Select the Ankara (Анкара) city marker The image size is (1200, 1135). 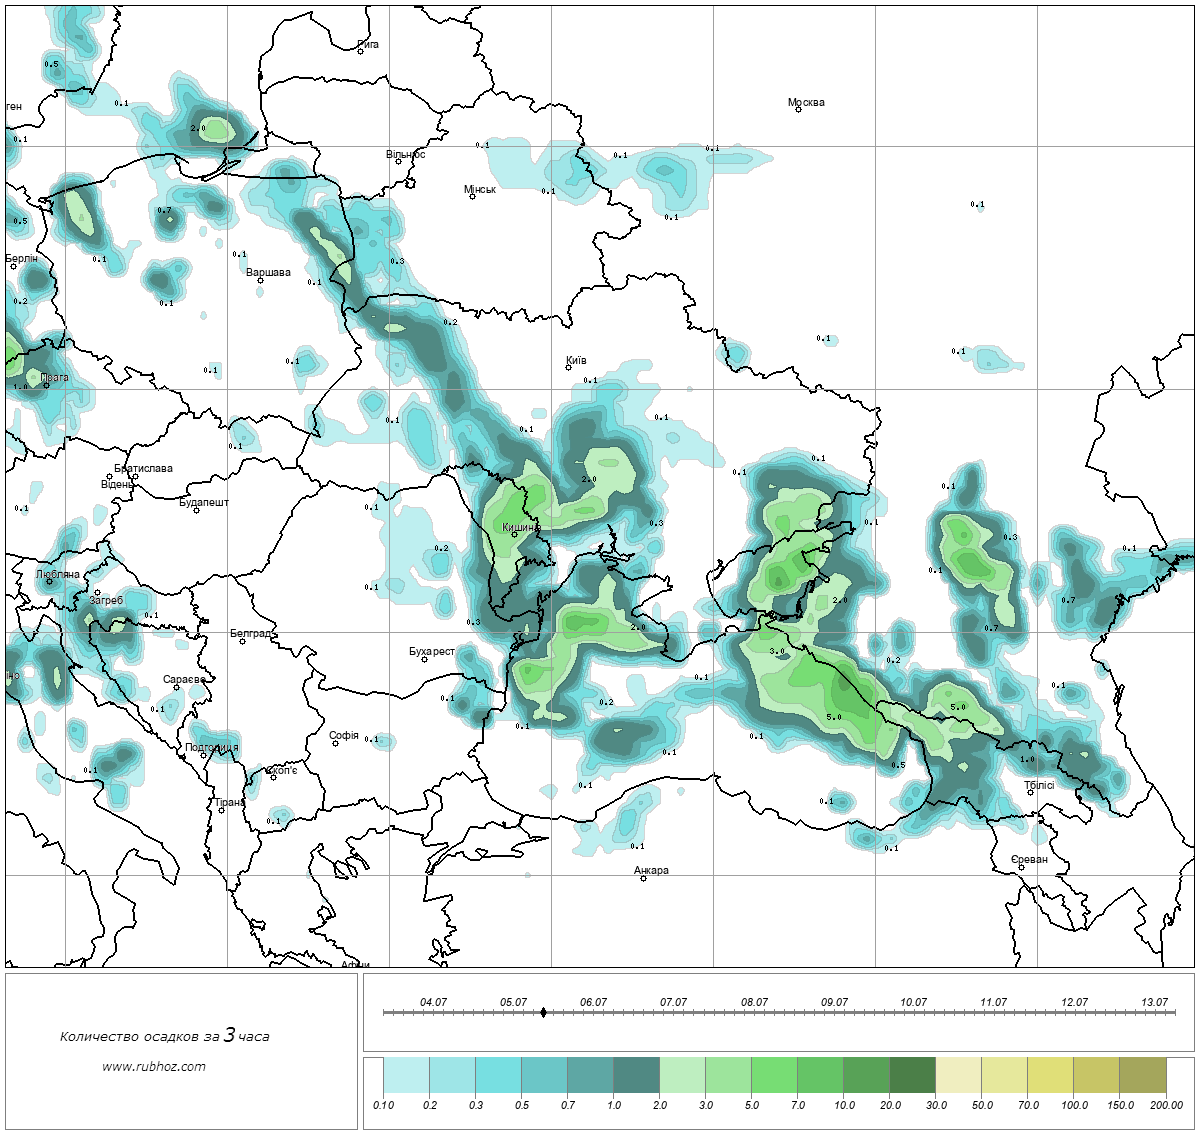(x=643, y=878)
